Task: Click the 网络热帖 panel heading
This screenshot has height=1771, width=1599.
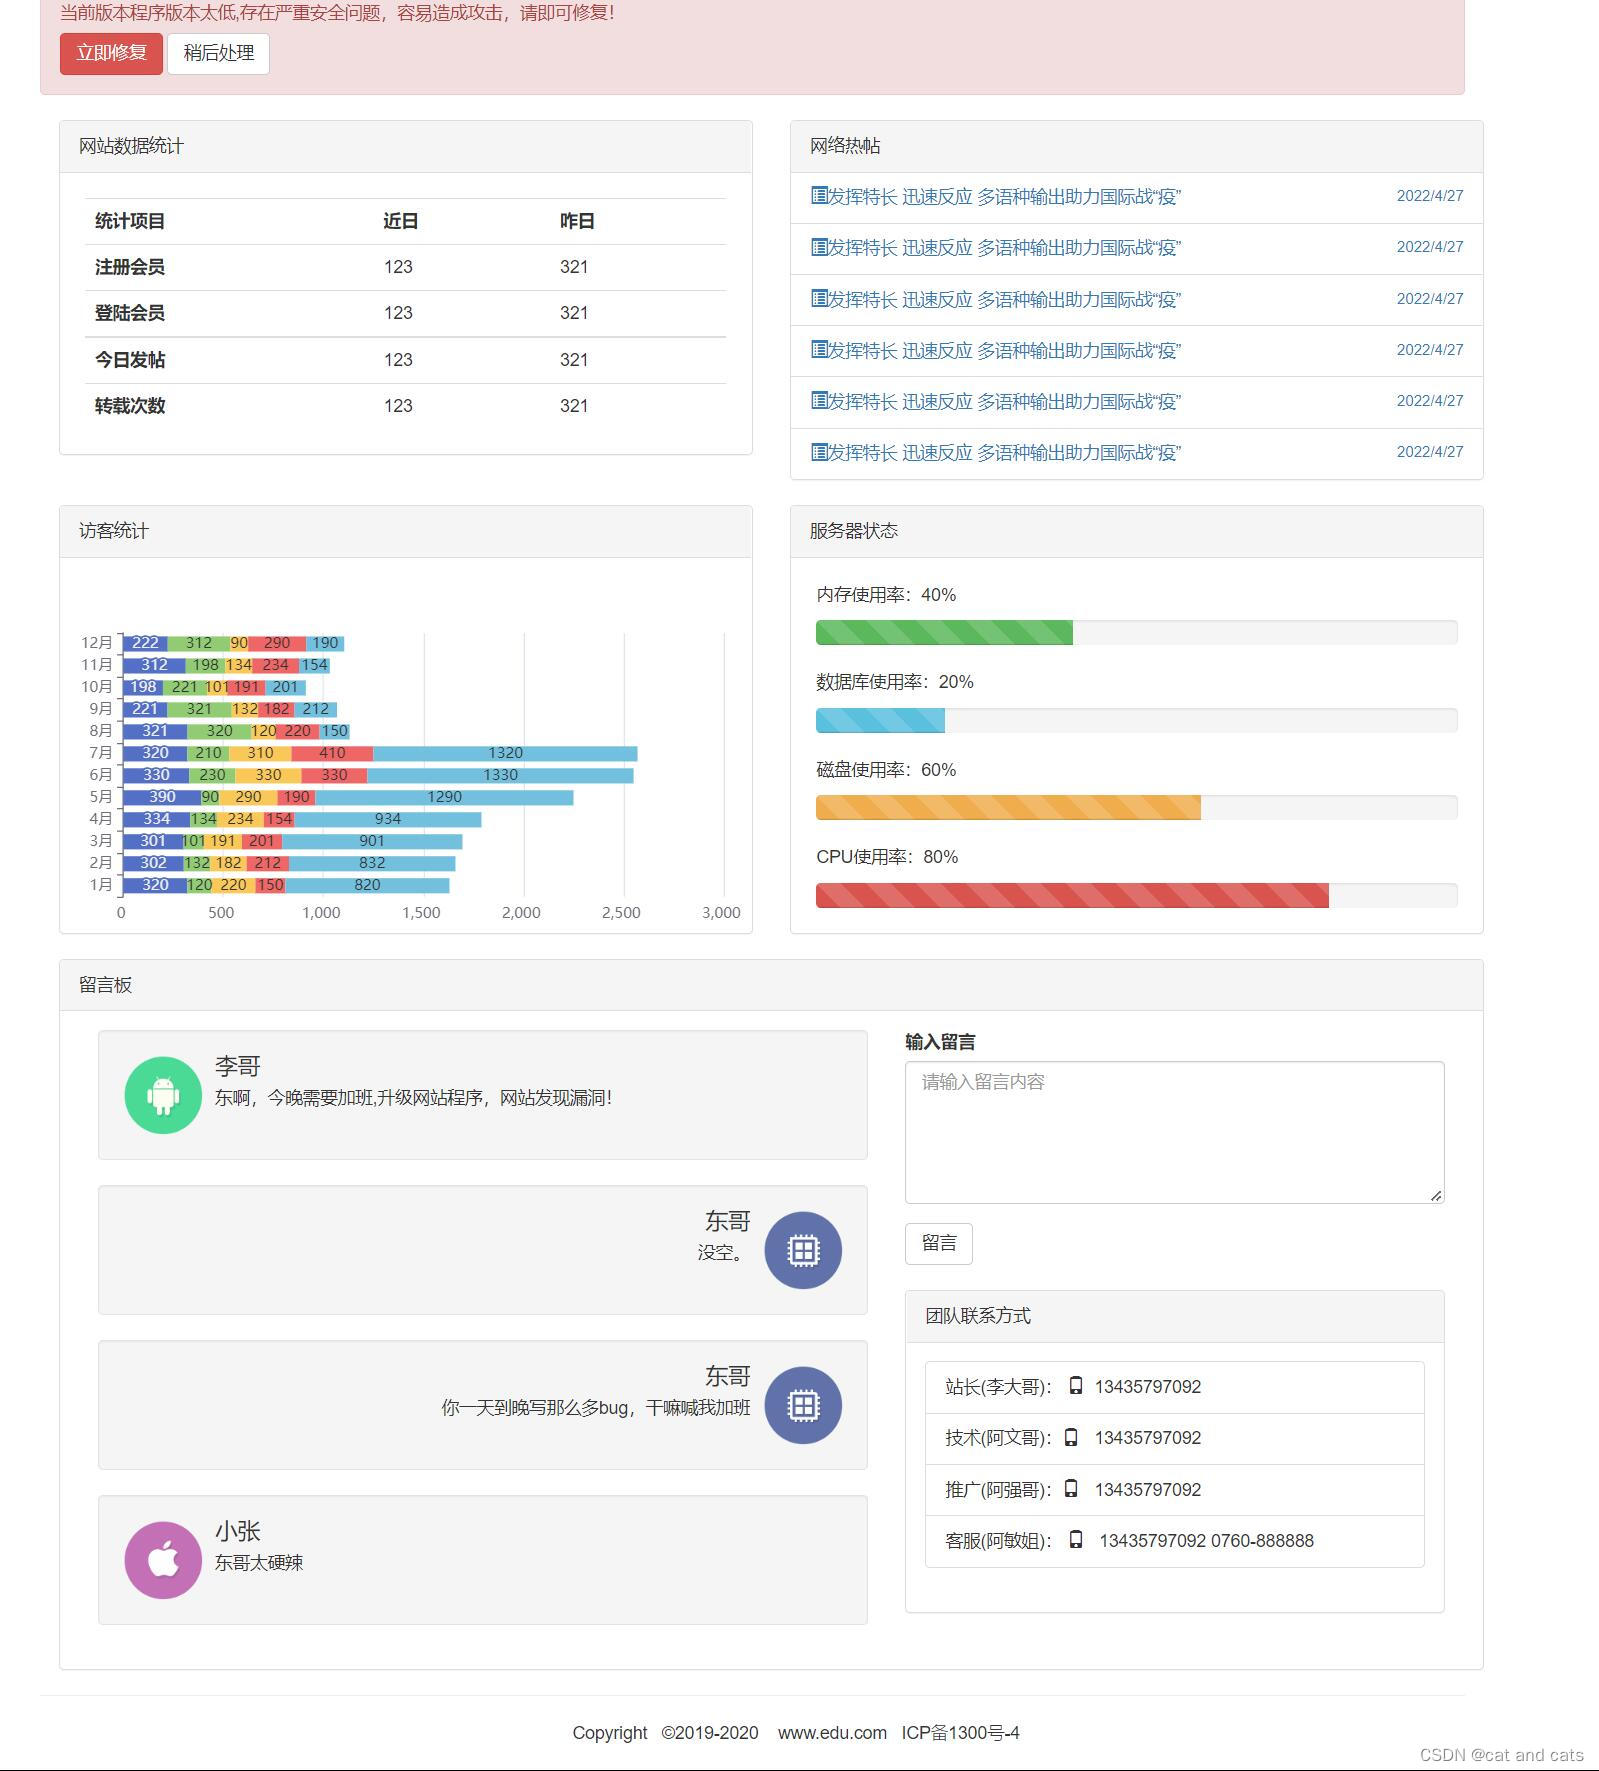Action: (1137, 146)
